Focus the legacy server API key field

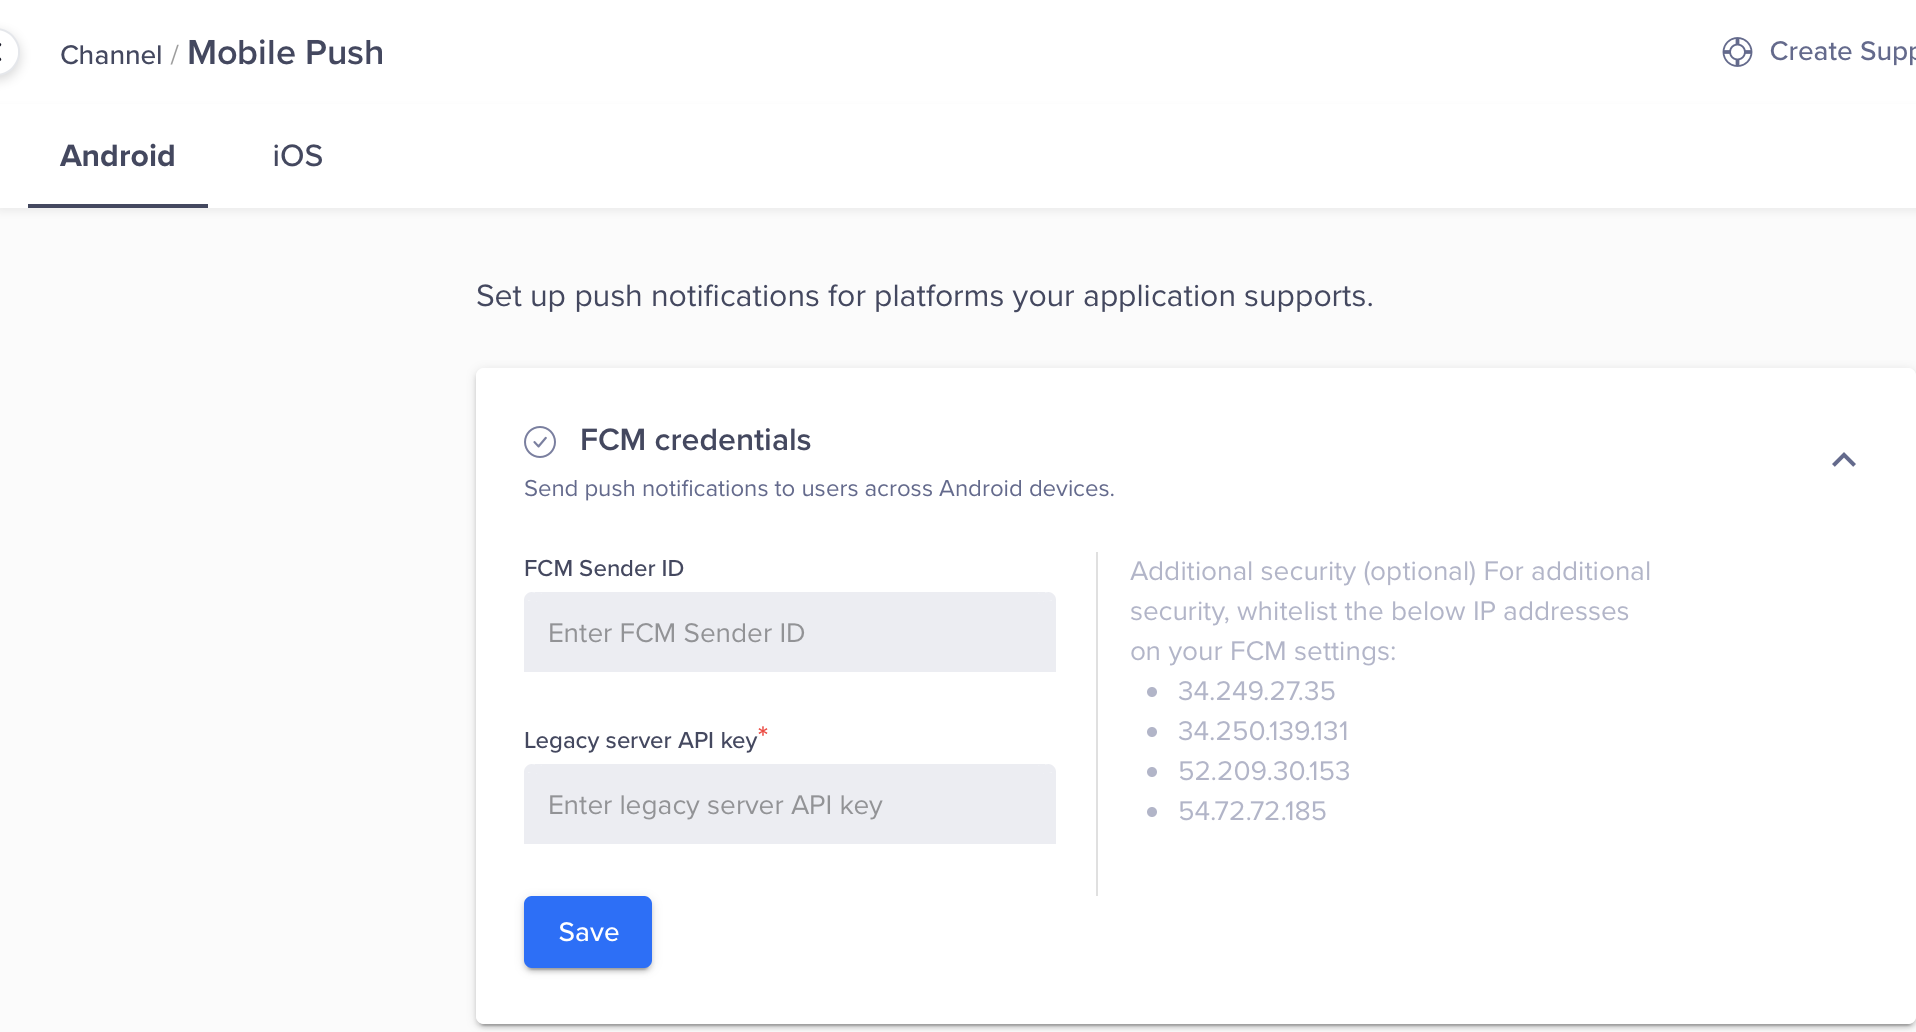coord(789,804)
